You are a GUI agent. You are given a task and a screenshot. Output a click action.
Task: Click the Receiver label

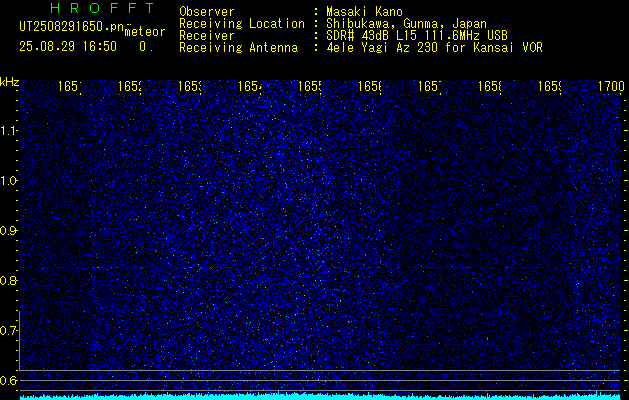pos(207,36)
